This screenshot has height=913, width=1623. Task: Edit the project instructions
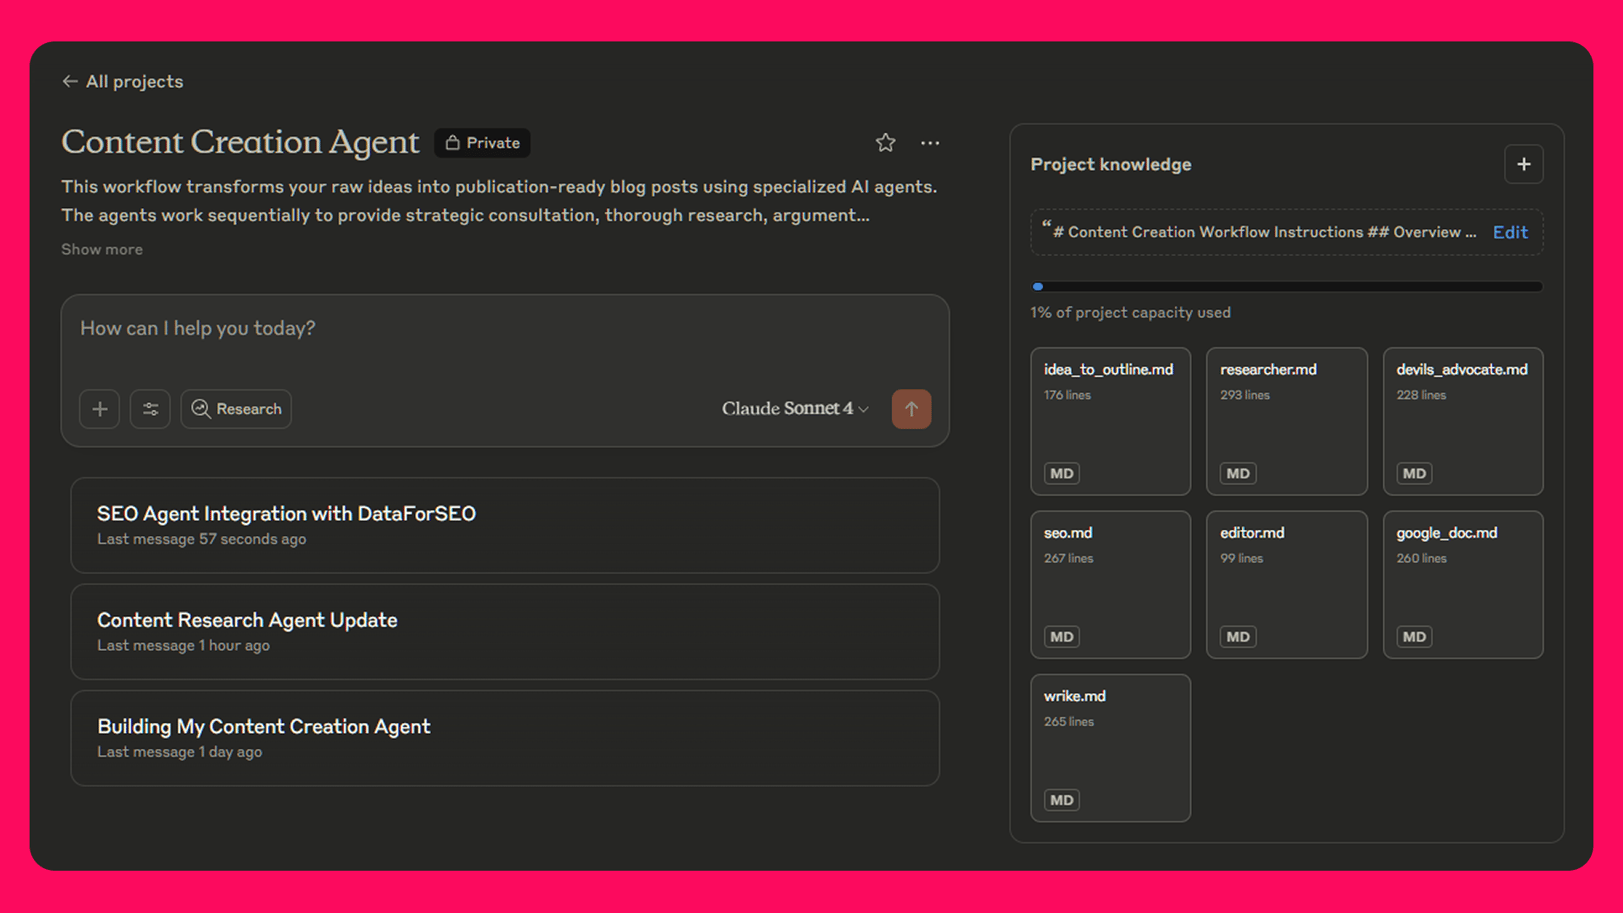(x=1509, y=232)
